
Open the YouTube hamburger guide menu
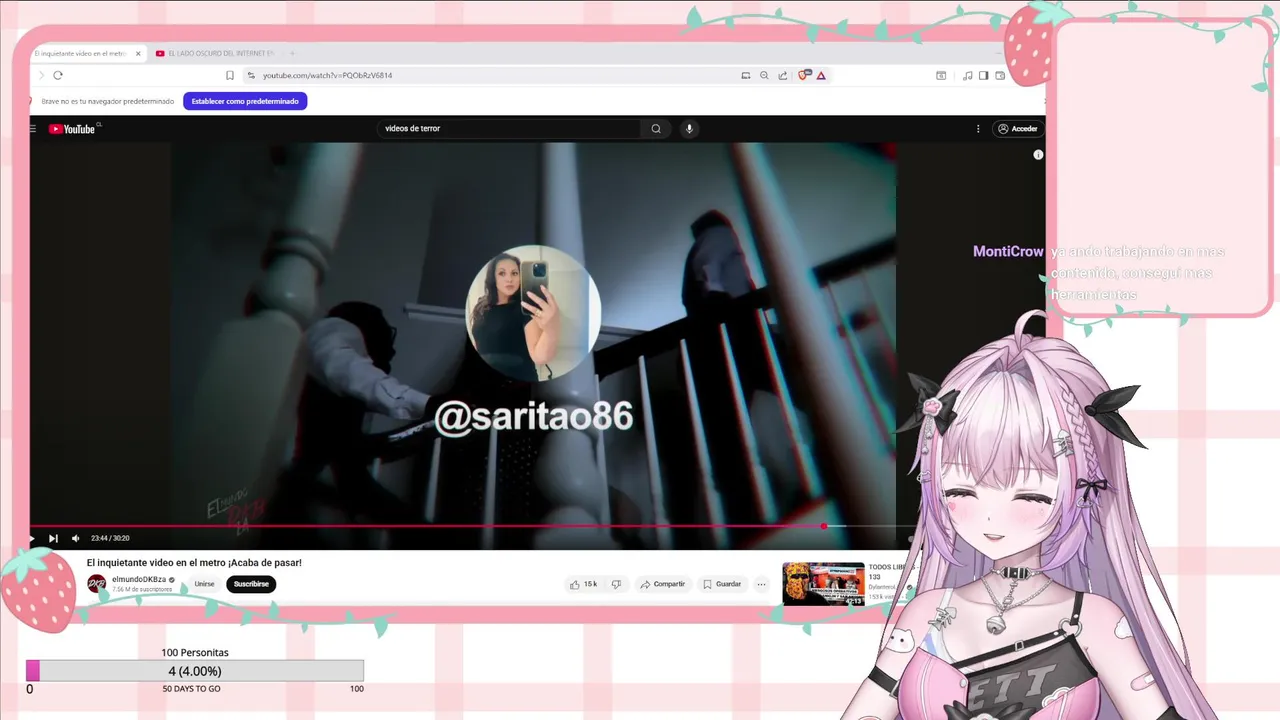click(x=33, y=128)
